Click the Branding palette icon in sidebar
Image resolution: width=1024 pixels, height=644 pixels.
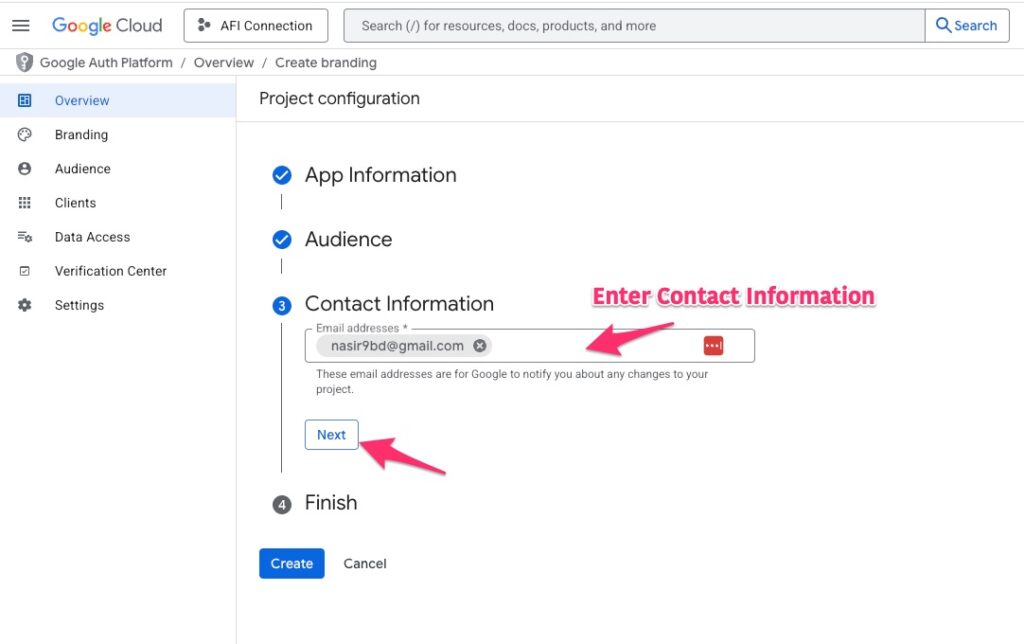25,135
